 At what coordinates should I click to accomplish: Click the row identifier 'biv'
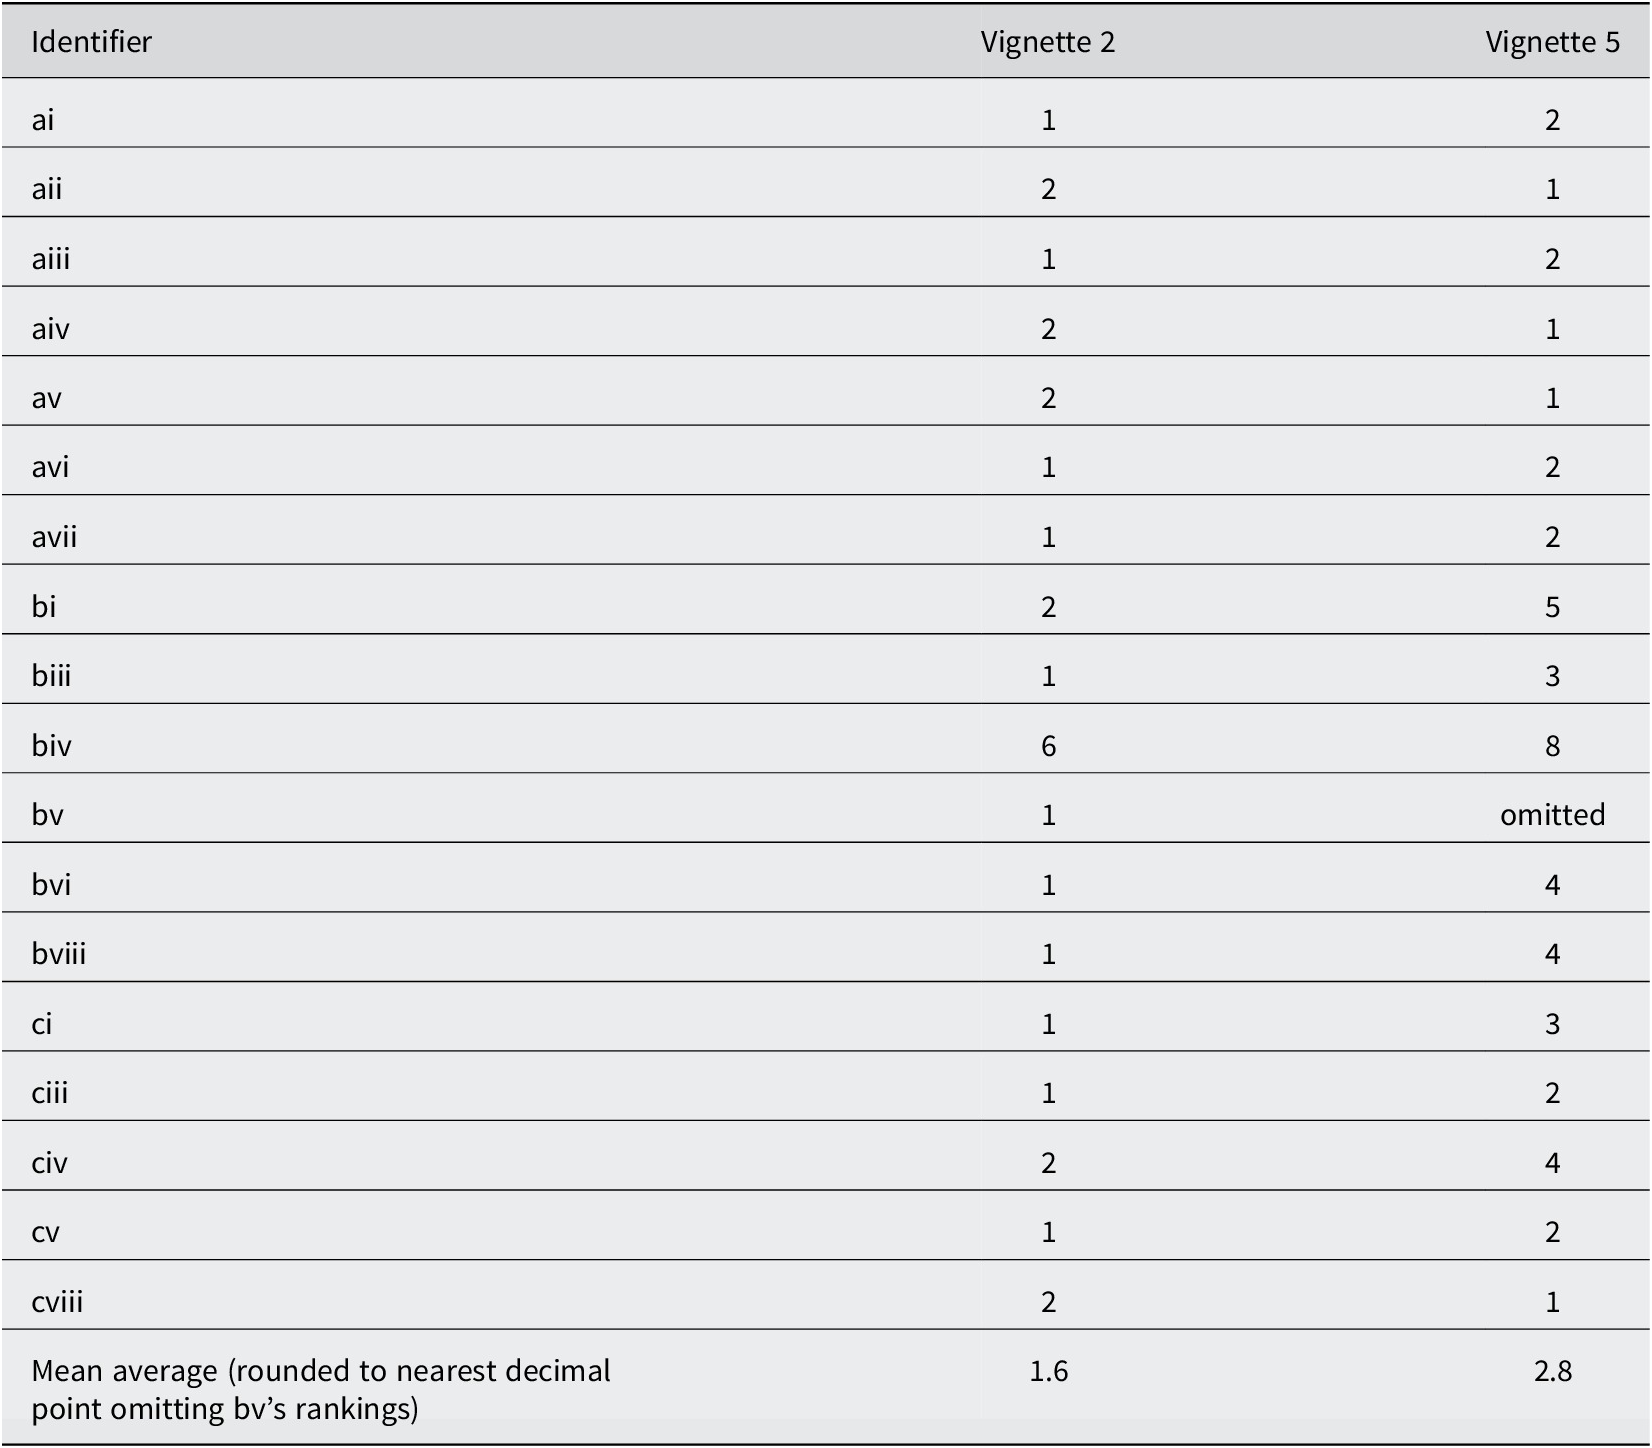[x=51, y=746]
